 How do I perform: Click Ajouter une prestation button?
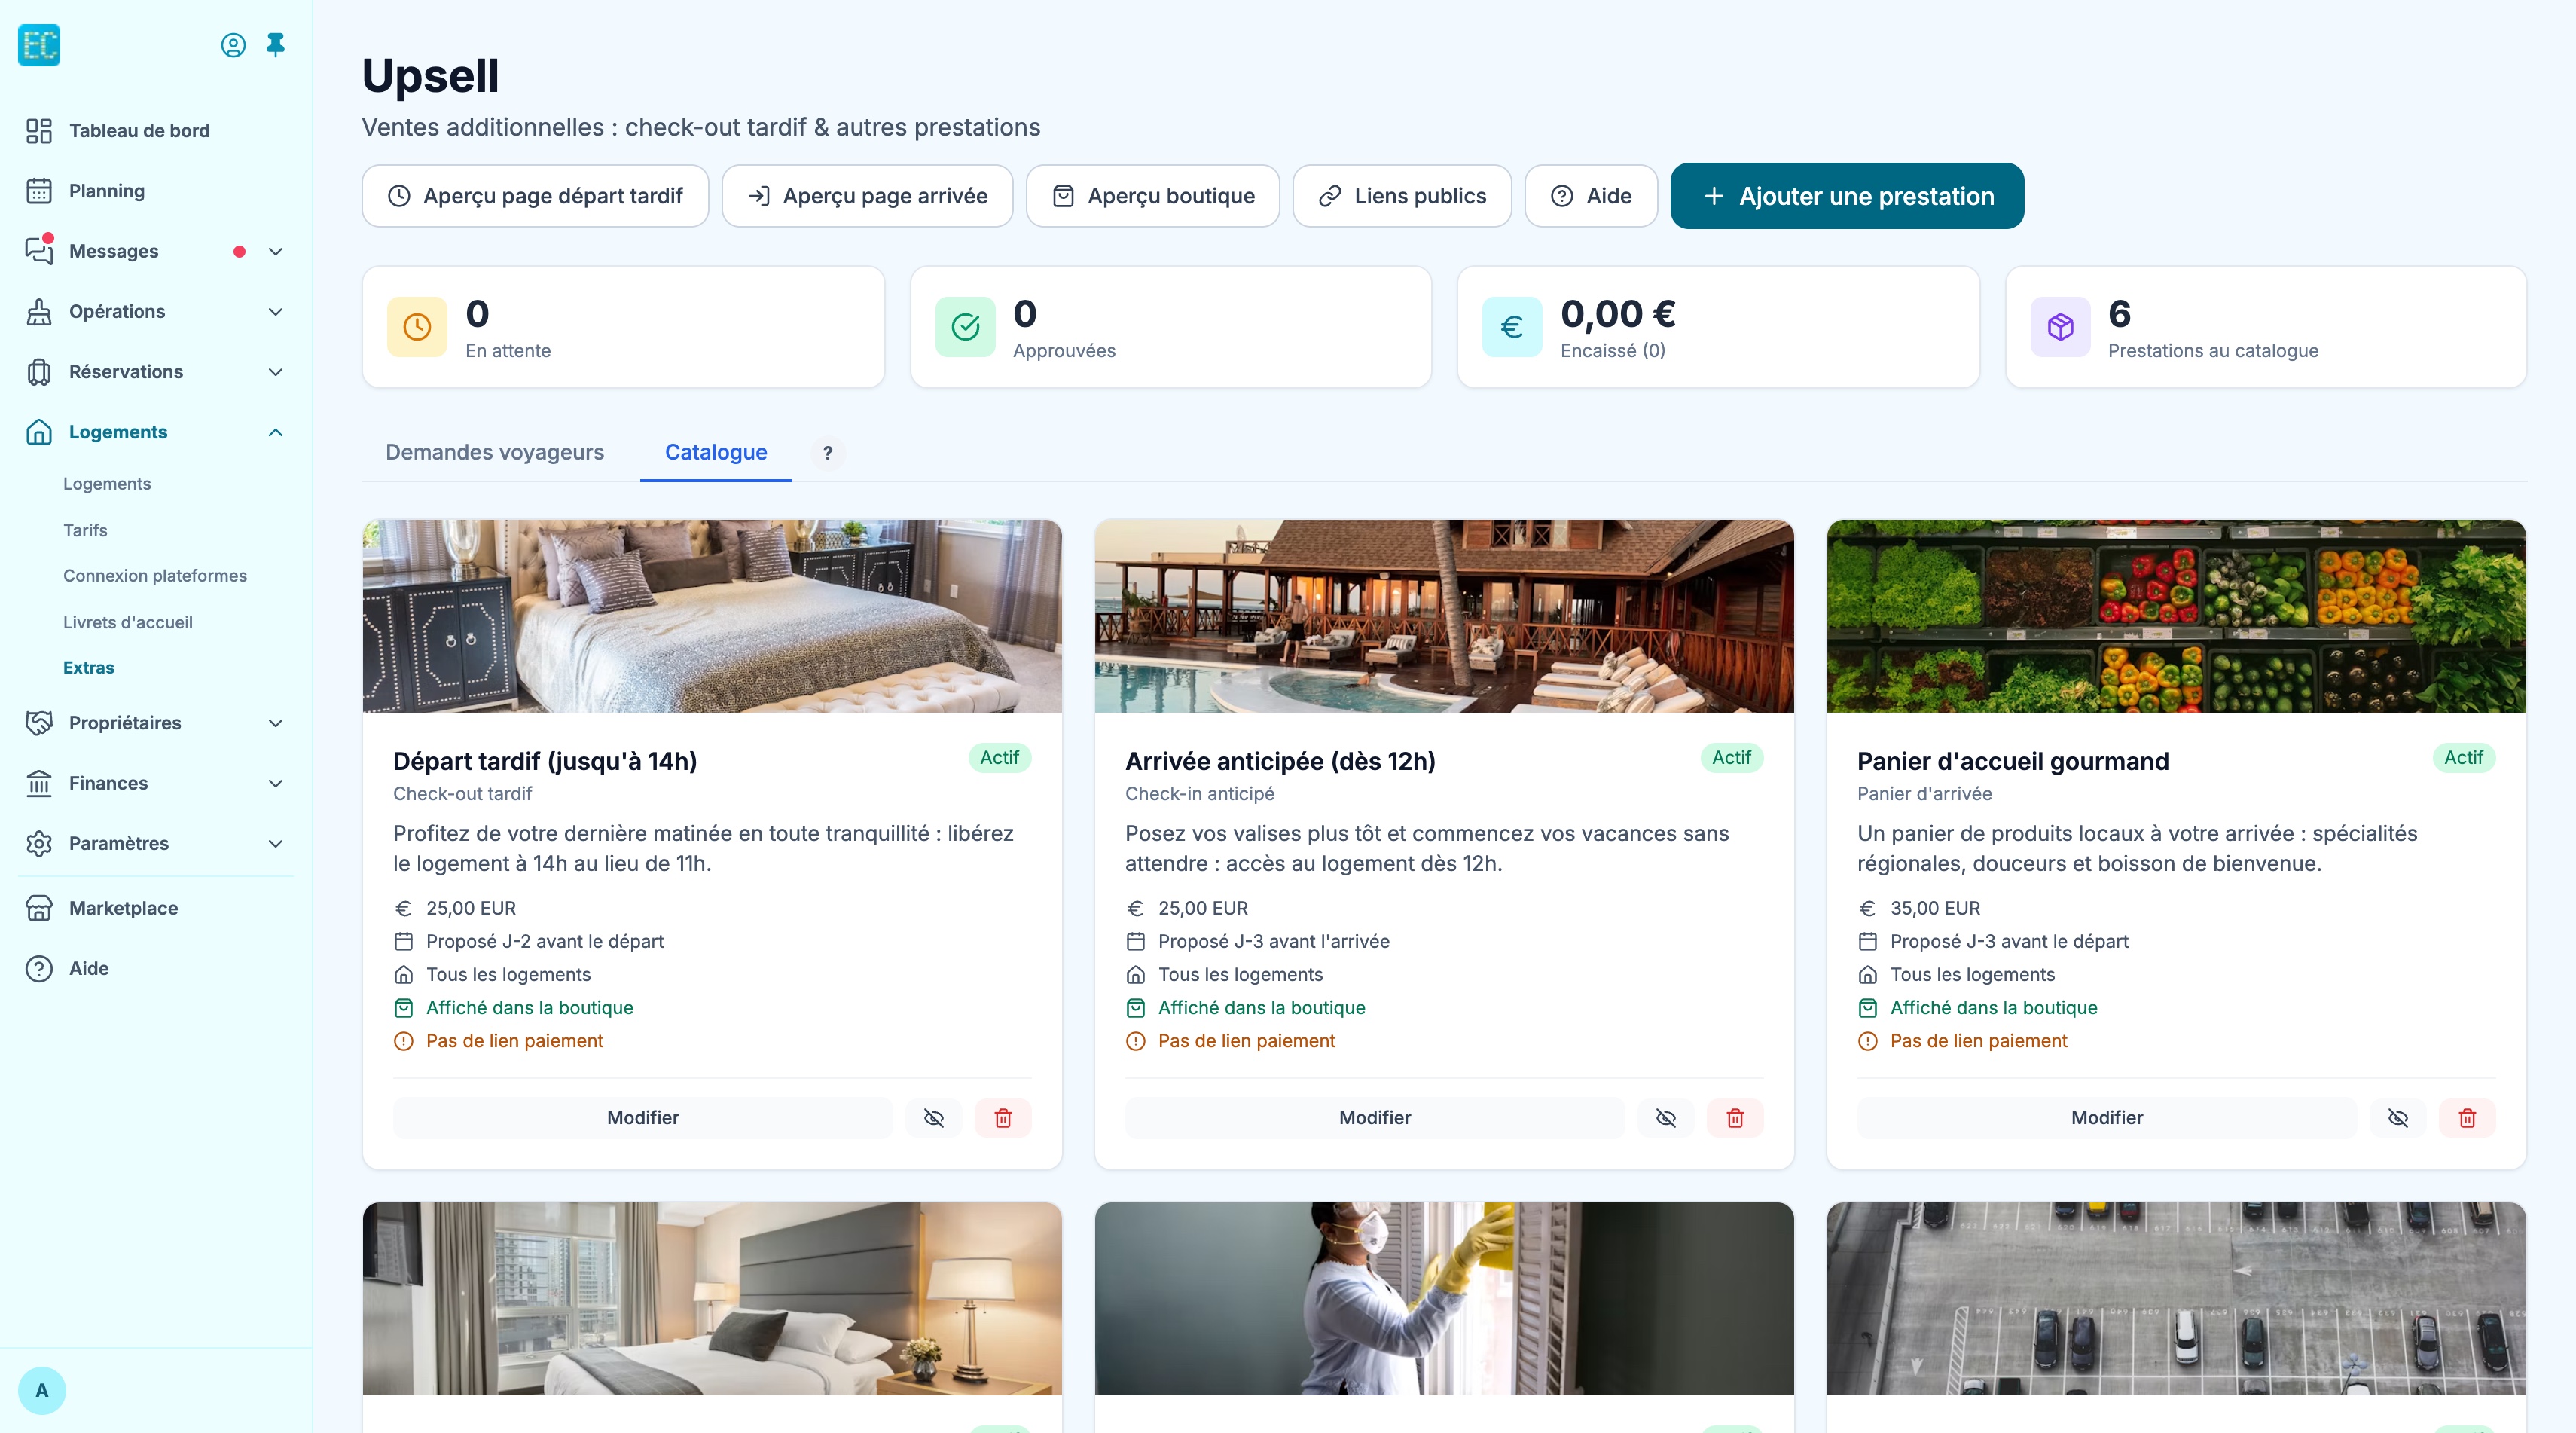point(1847,196)
